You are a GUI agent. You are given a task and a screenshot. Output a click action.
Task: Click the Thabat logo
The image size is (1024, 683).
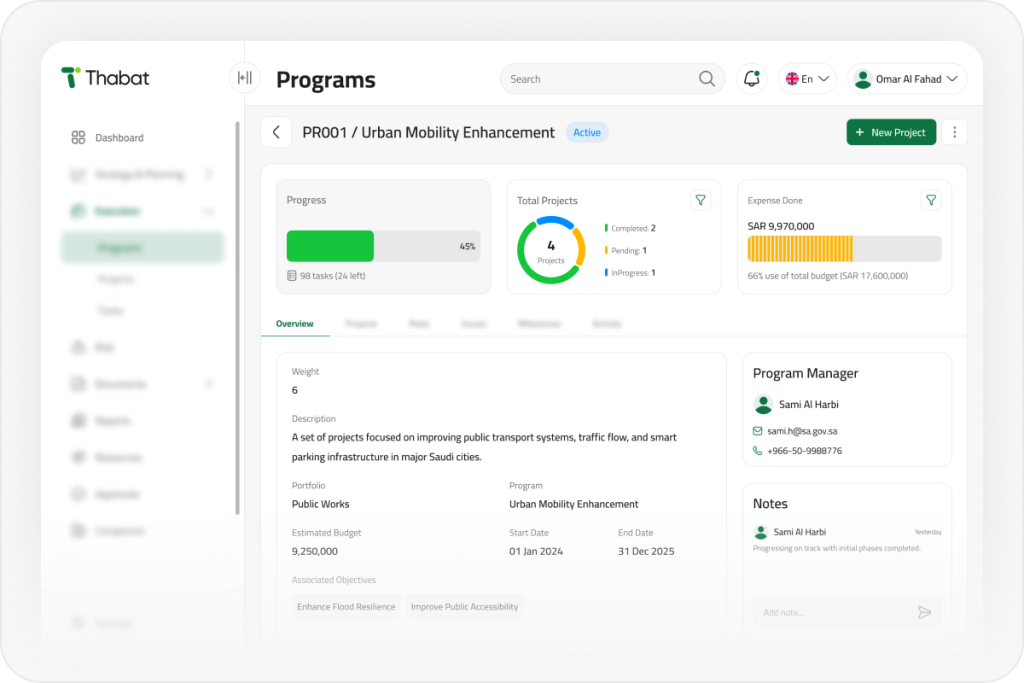click(105, 78)
